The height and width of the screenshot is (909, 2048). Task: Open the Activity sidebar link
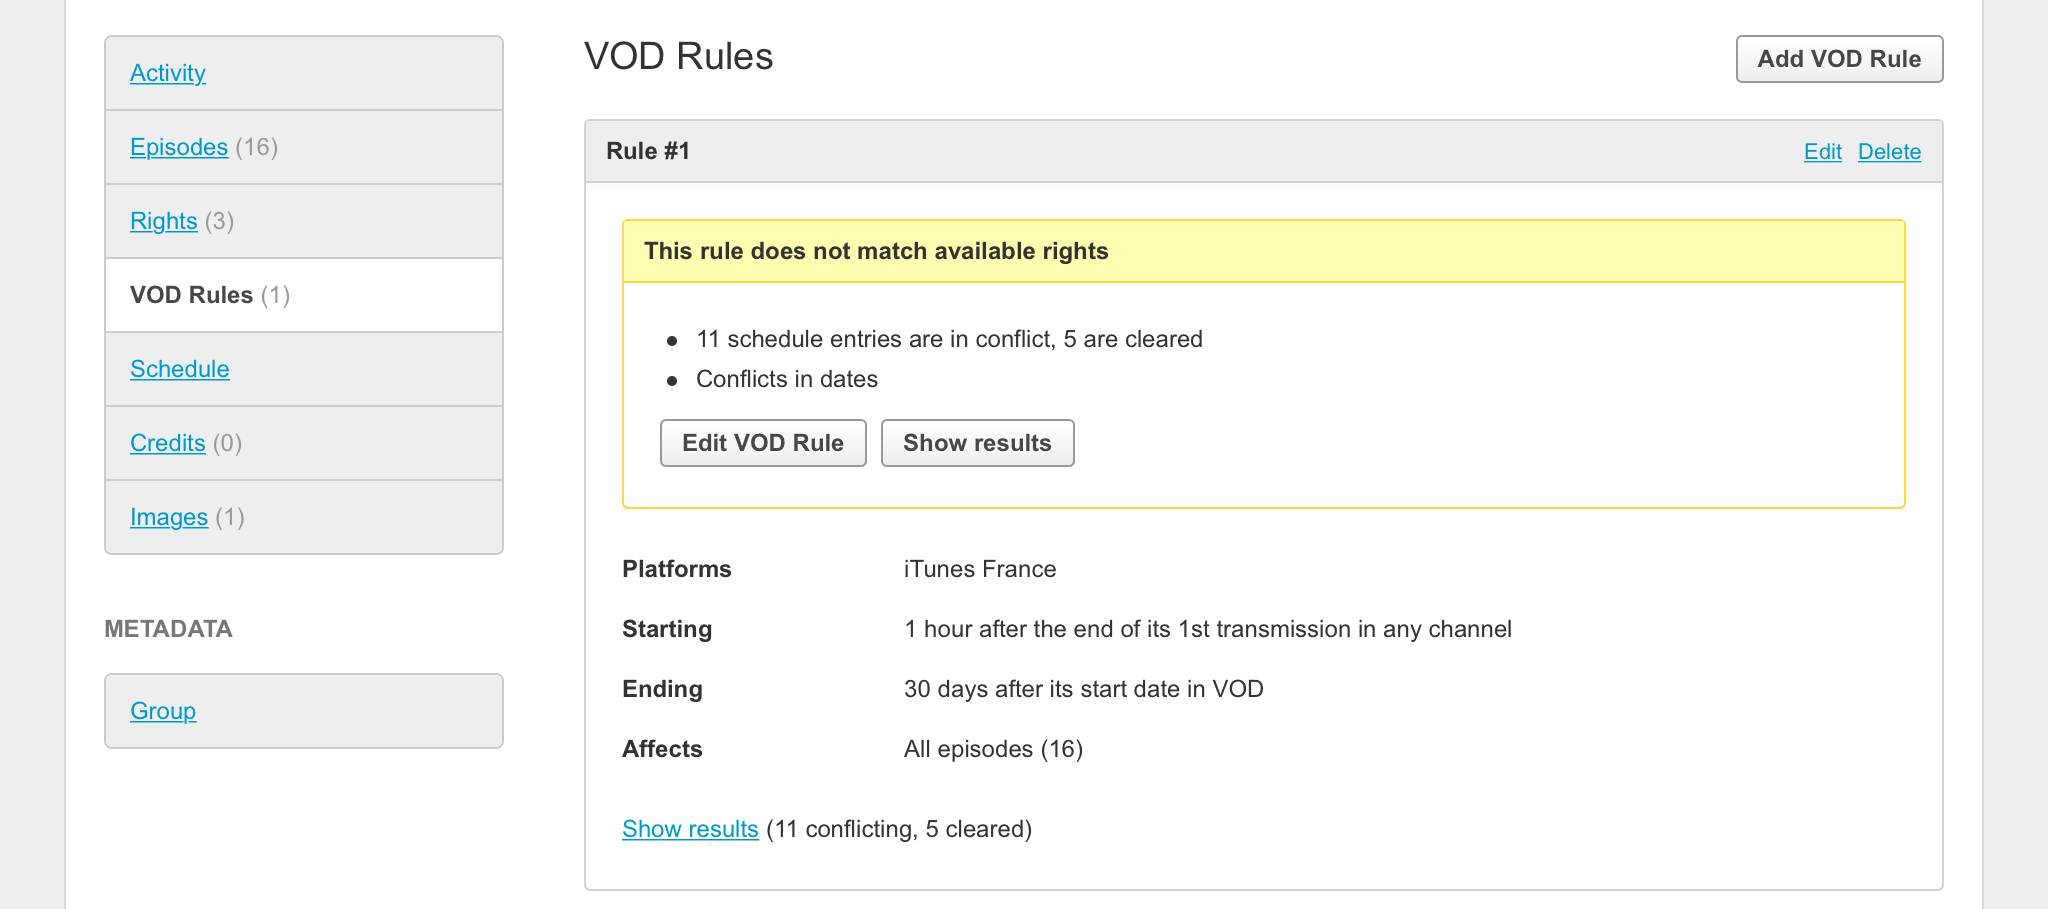[168, 73]
